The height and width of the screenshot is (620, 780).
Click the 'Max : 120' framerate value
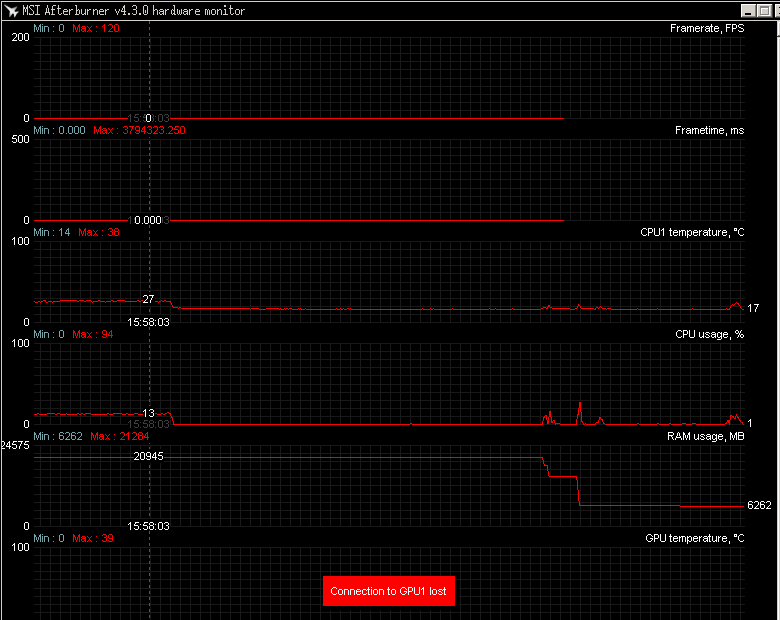coord(96,28)
